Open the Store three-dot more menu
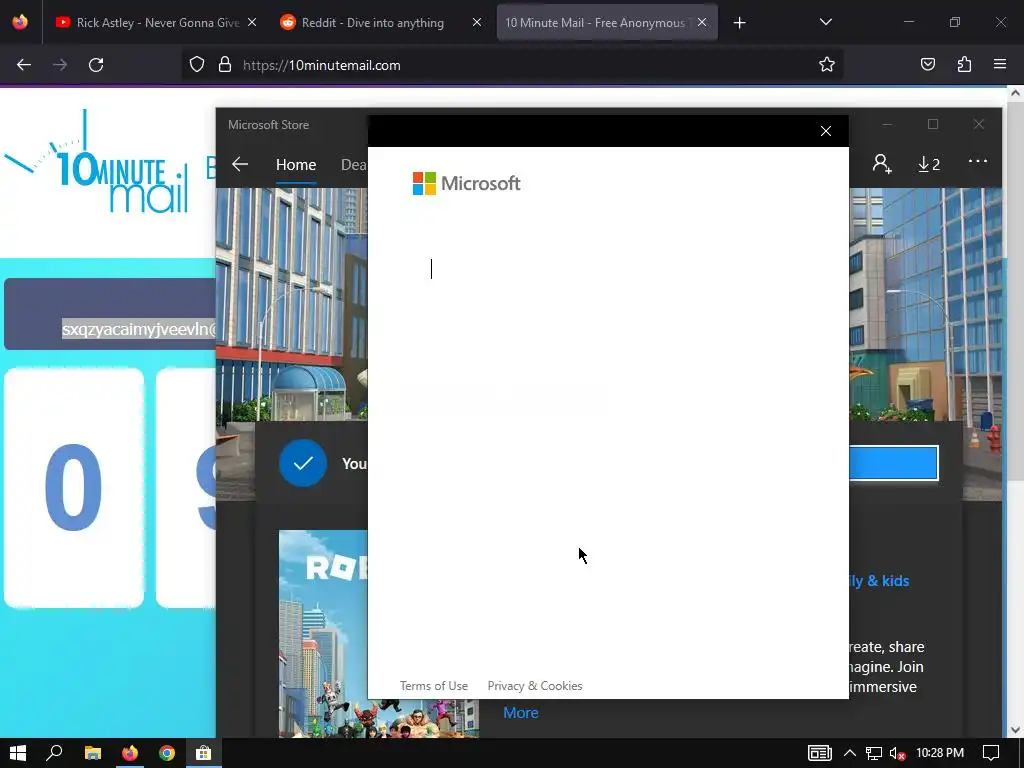The height and width of the screenshot is (768, 1024). [x=977, y=161]
